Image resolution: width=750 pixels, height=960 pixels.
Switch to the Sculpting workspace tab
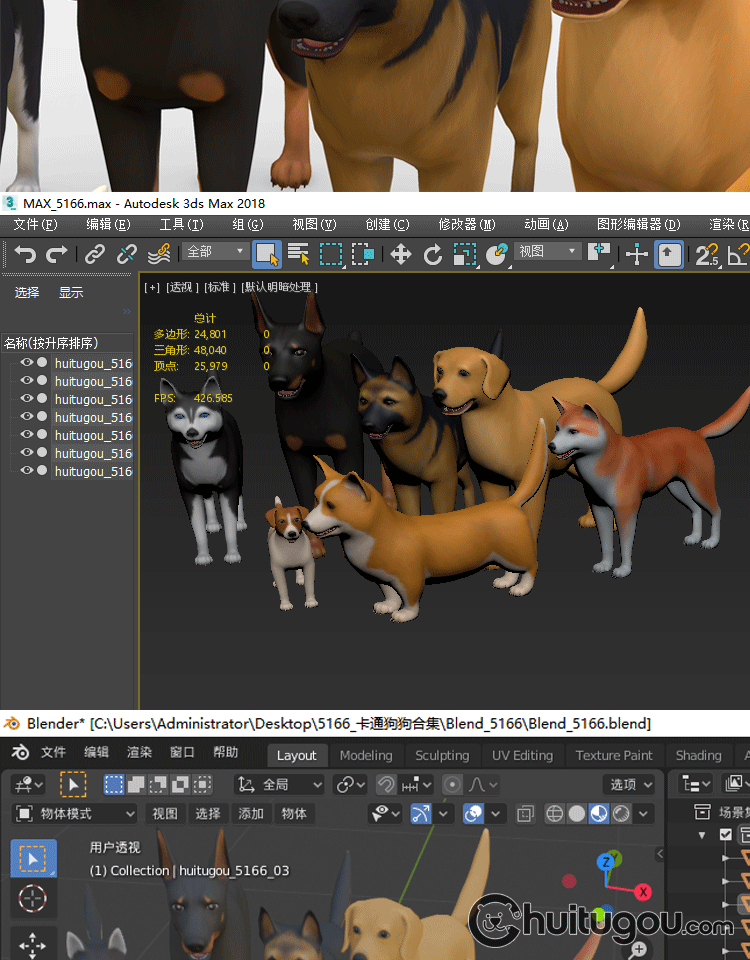click(x=442, y=756)
